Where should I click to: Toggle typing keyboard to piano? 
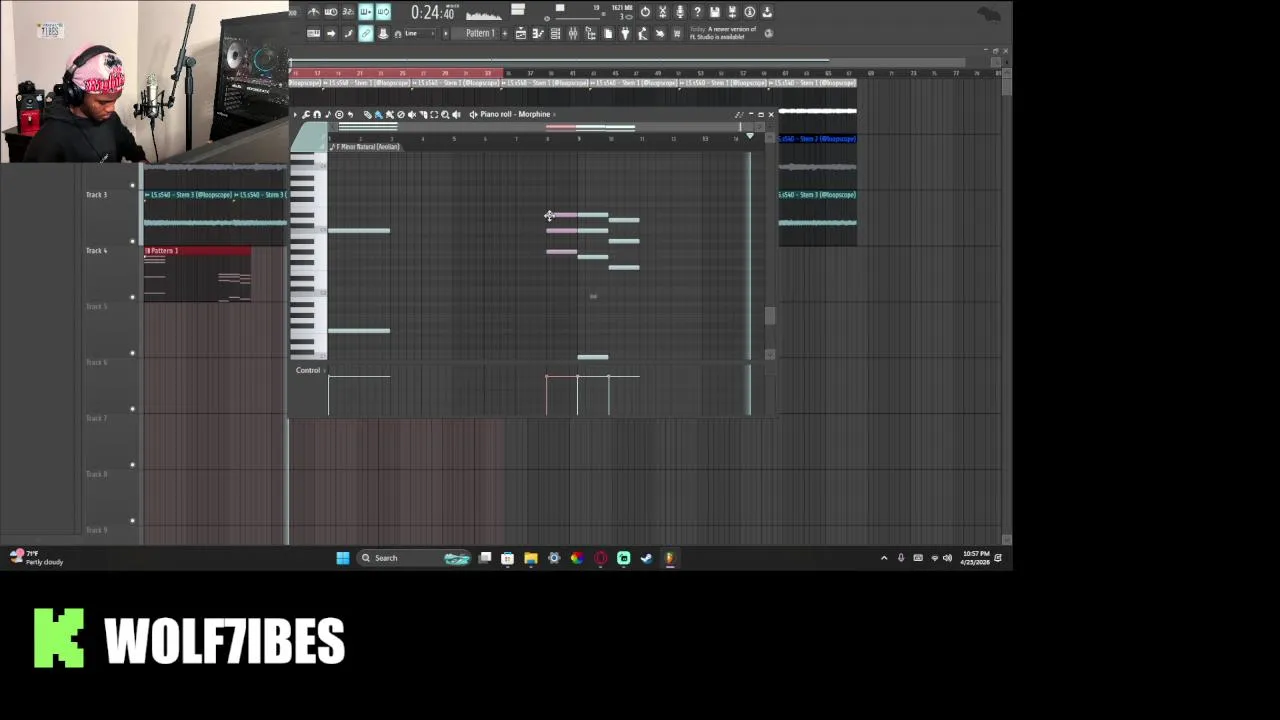313,33
